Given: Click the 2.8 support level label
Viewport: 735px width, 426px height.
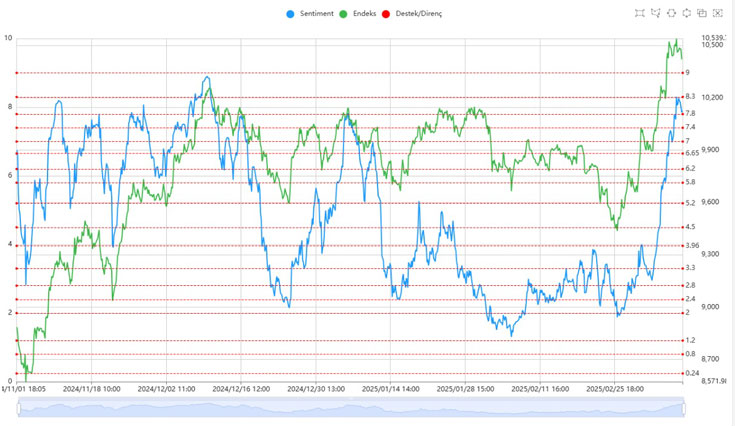Looking at the screenshot, I should [690, 285].
